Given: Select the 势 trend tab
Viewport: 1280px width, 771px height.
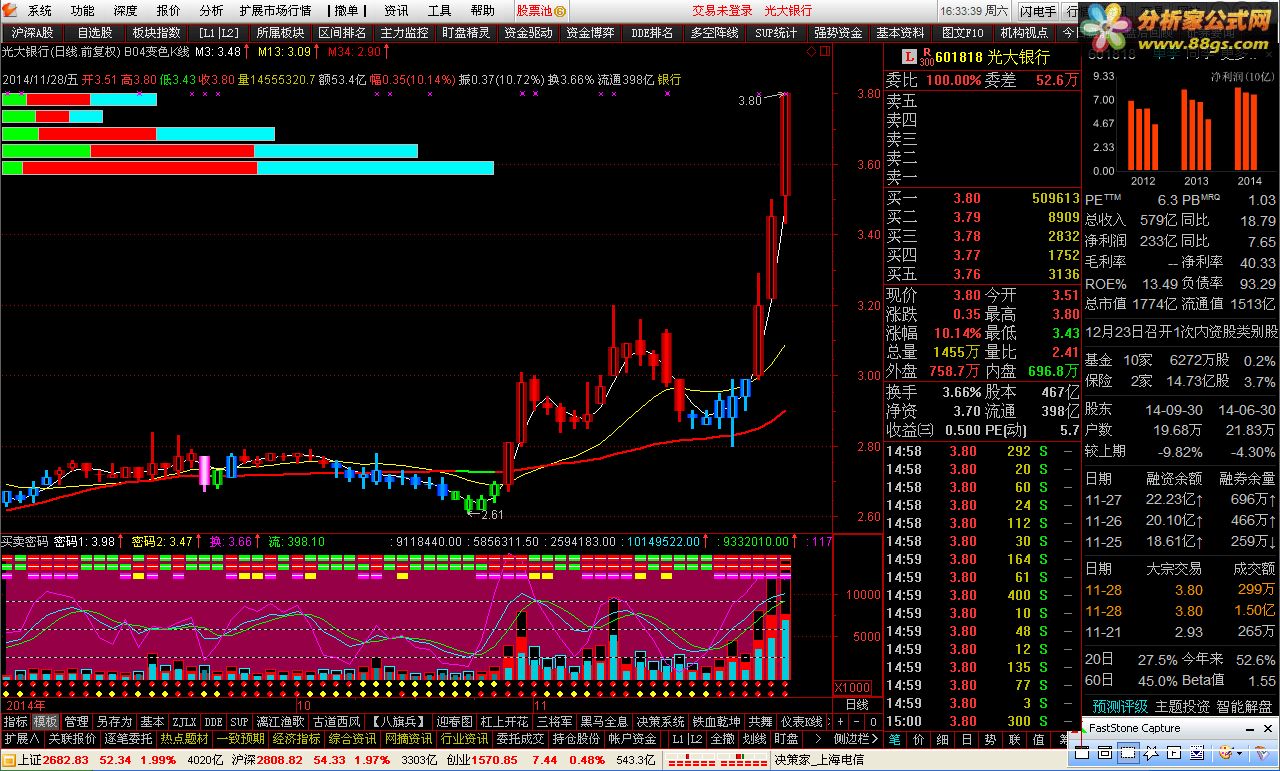Looking at the screenshot, I should click(x=989, y=739).
